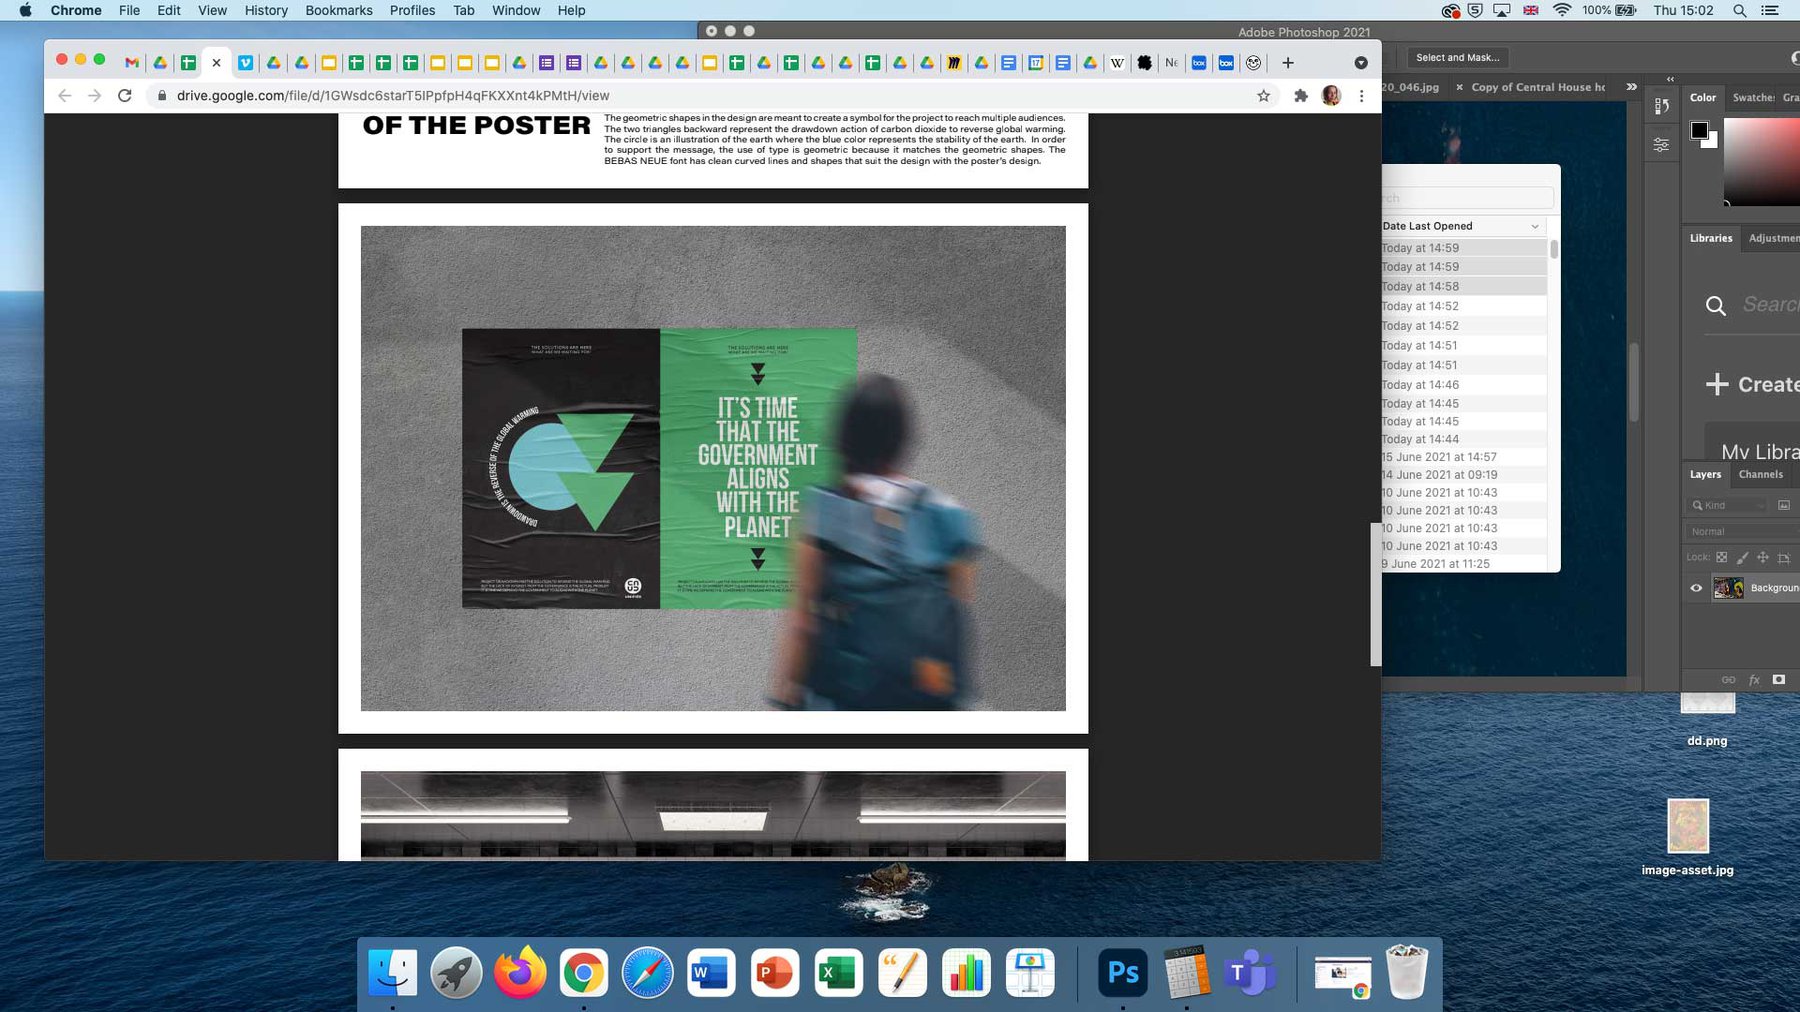Open the Apple menu
The width and height of the screenshot is (1800, 1012).
click(x=25, y=10)
